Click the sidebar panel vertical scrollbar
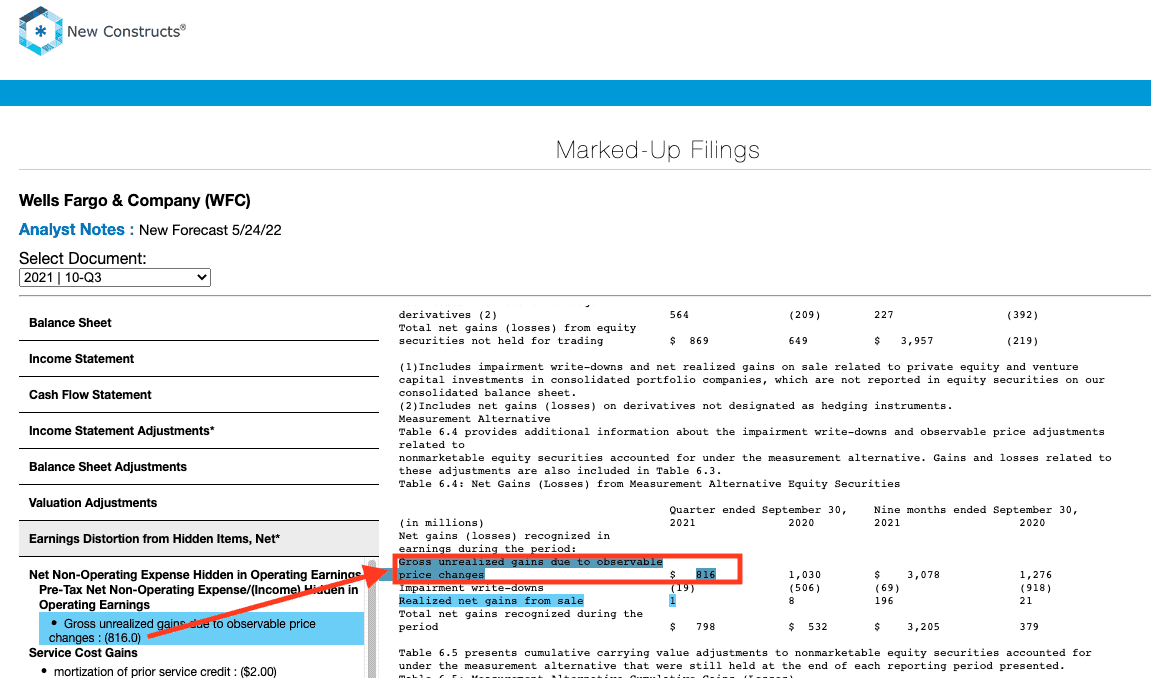1151x678 pixels. pos(372,619)
